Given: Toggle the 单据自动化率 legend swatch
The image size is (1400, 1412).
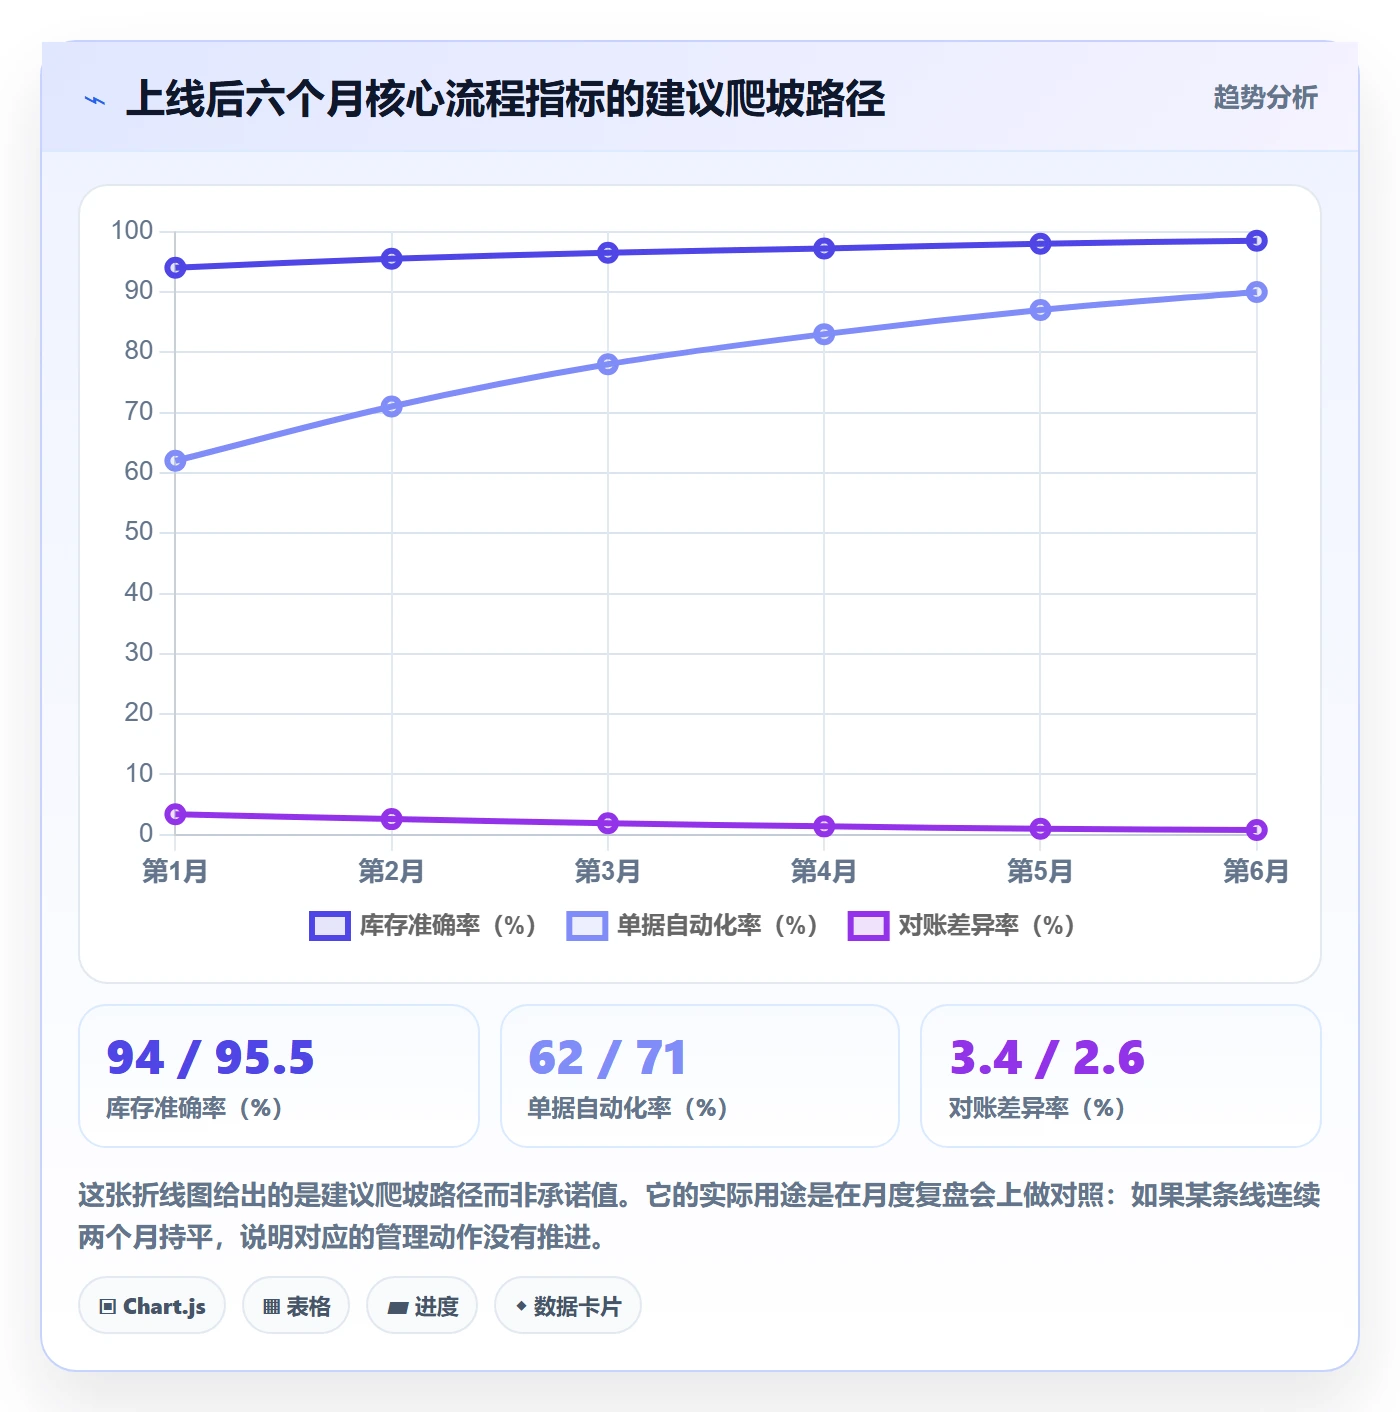Looking at the screenshot, I should click(587, 926).
